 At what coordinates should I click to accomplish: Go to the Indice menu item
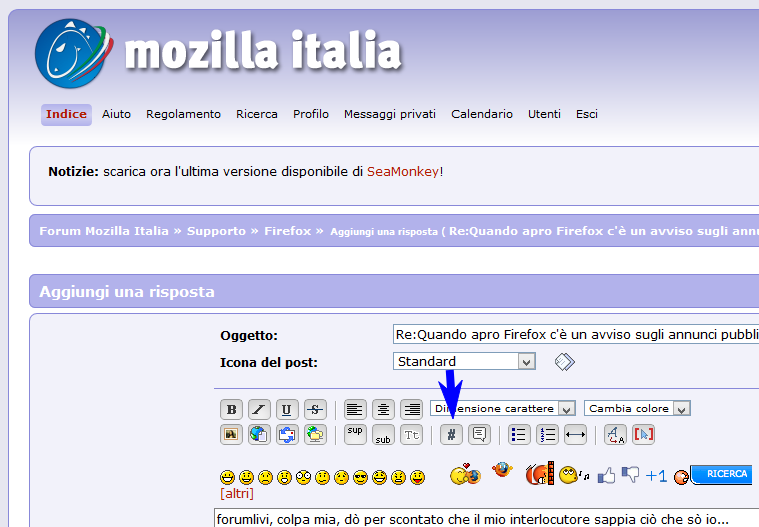click(66, 114)
